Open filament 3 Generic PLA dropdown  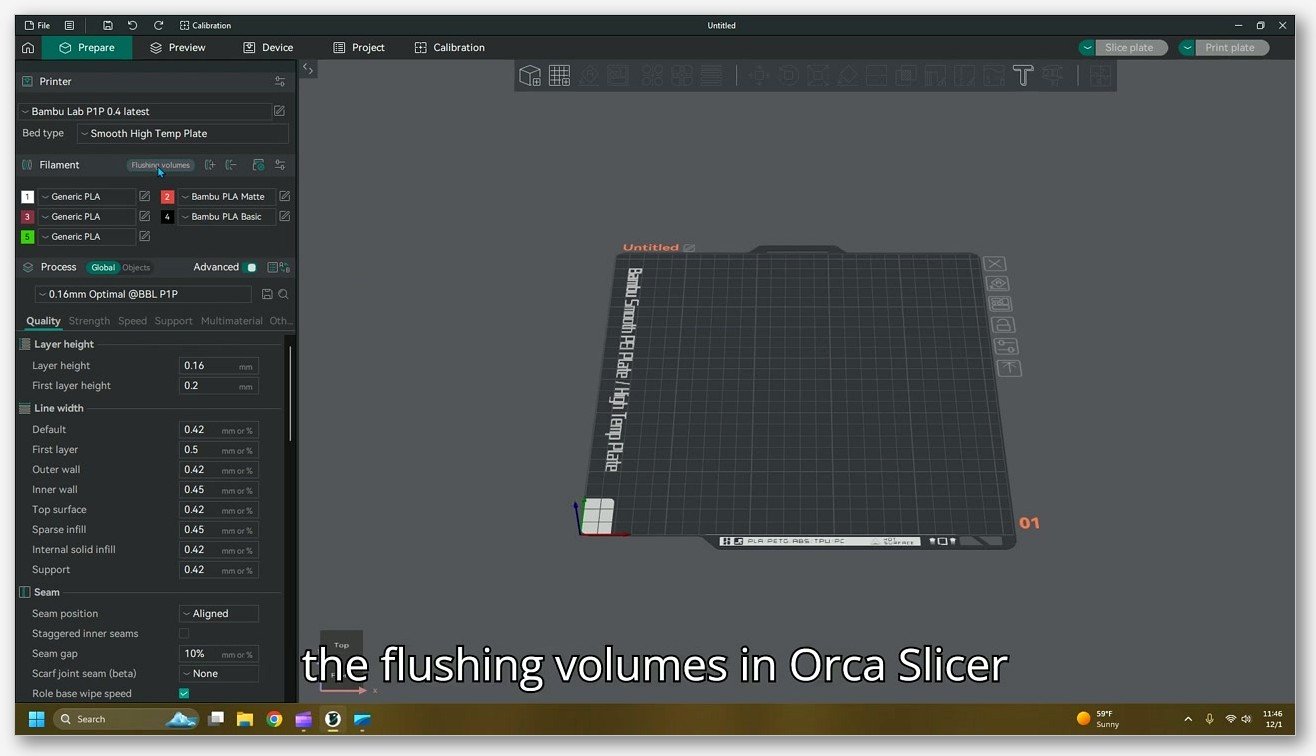click(86, 216)
